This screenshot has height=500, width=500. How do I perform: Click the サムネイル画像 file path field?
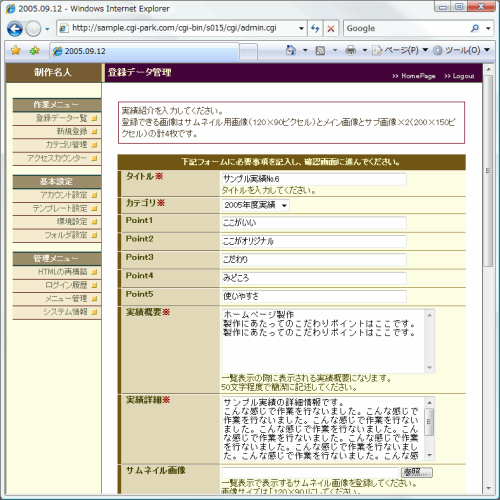click(x=310, y=472)
